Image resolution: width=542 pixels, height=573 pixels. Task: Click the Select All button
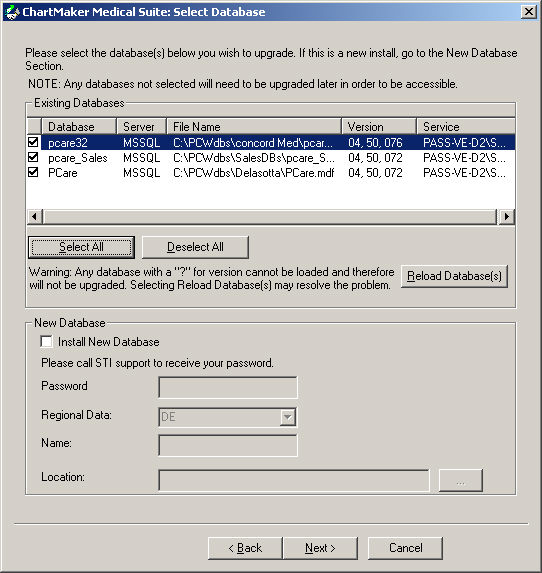[x=82, y=247]
